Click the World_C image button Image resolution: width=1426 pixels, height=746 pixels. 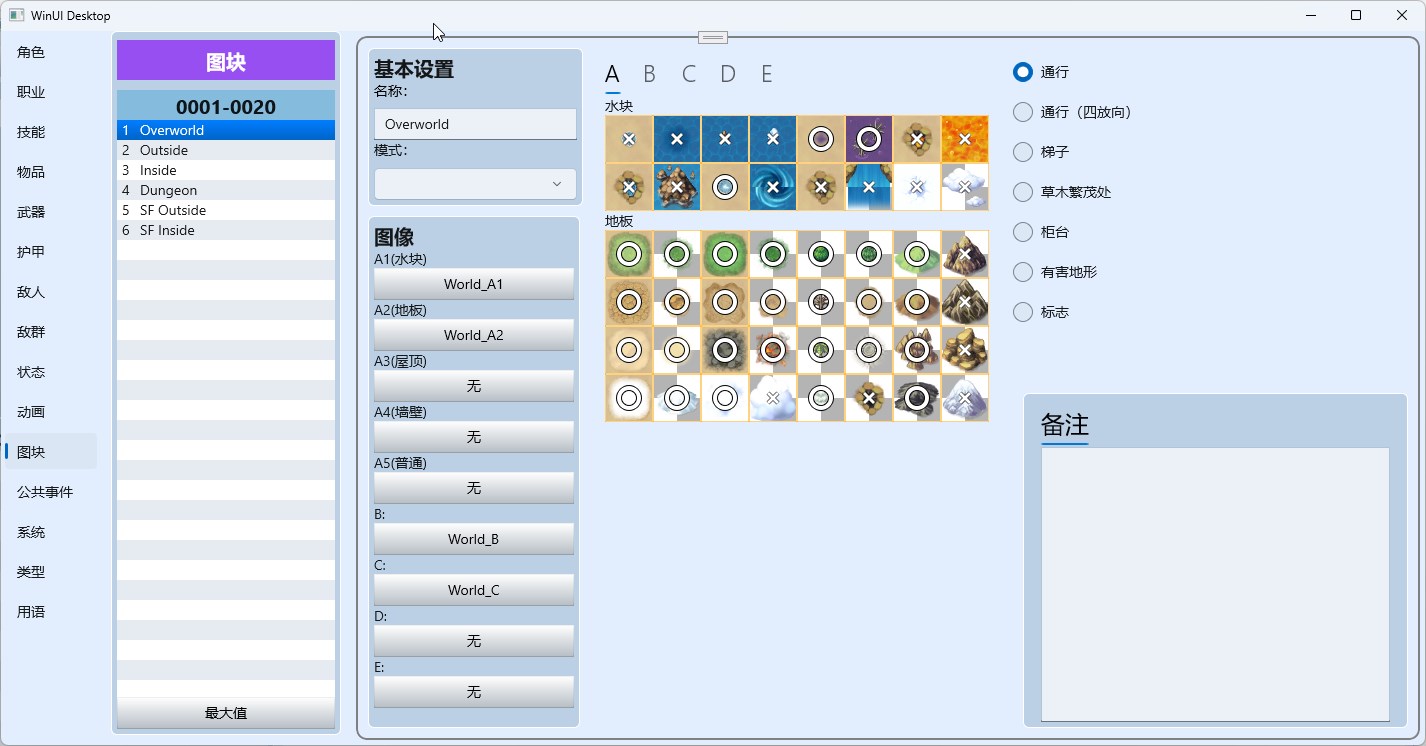coord(474,590)
